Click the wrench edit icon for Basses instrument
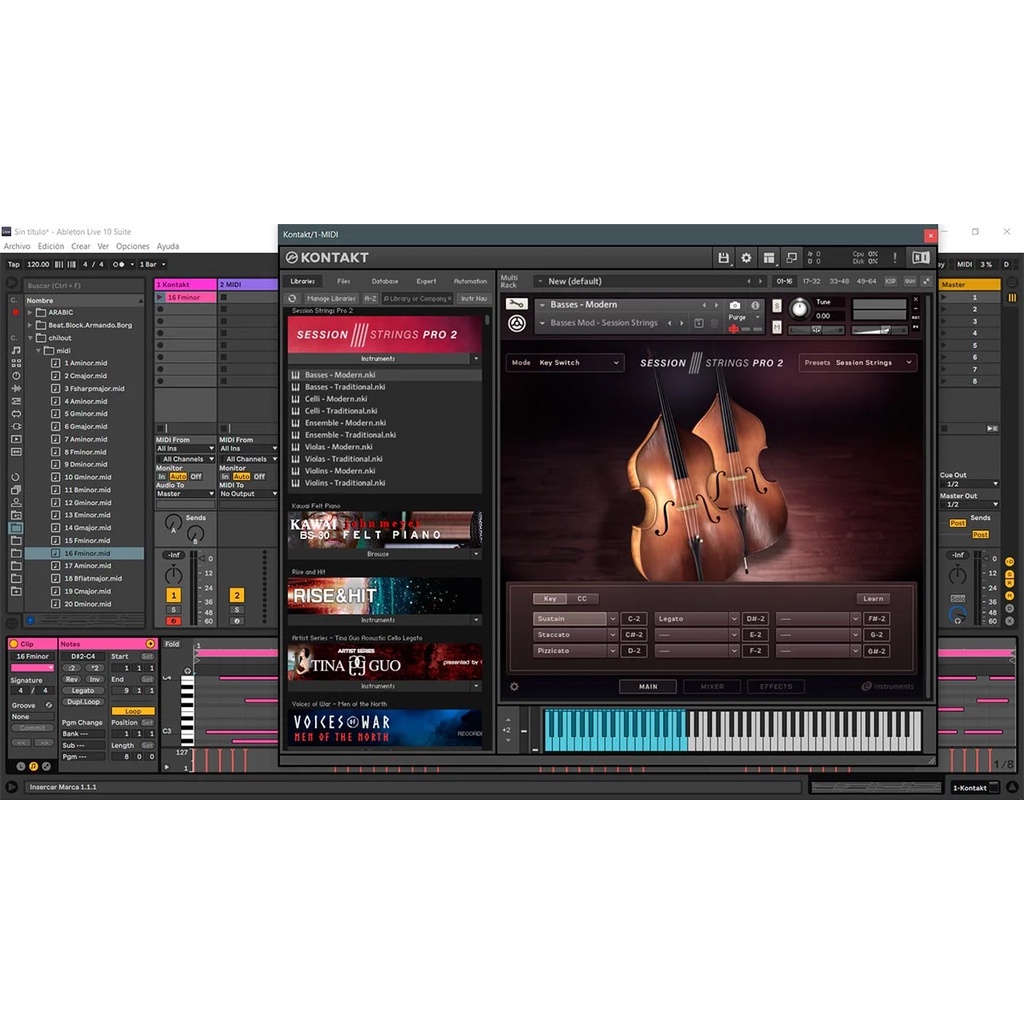The height and width of the screenshot is (1024, 1024). click(516, 304)
